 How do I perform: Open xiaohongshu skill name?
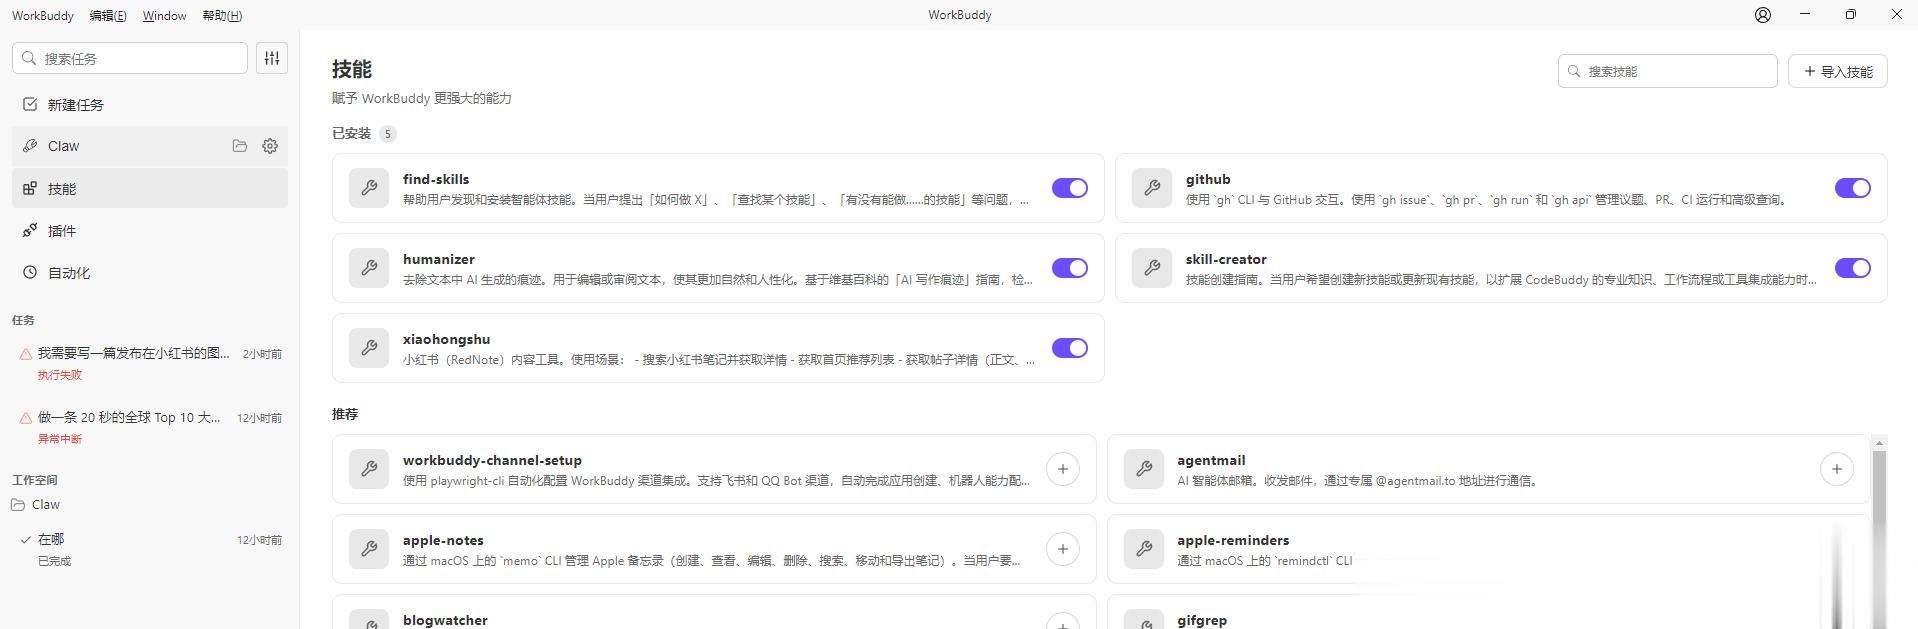click(x=446, y=339)
